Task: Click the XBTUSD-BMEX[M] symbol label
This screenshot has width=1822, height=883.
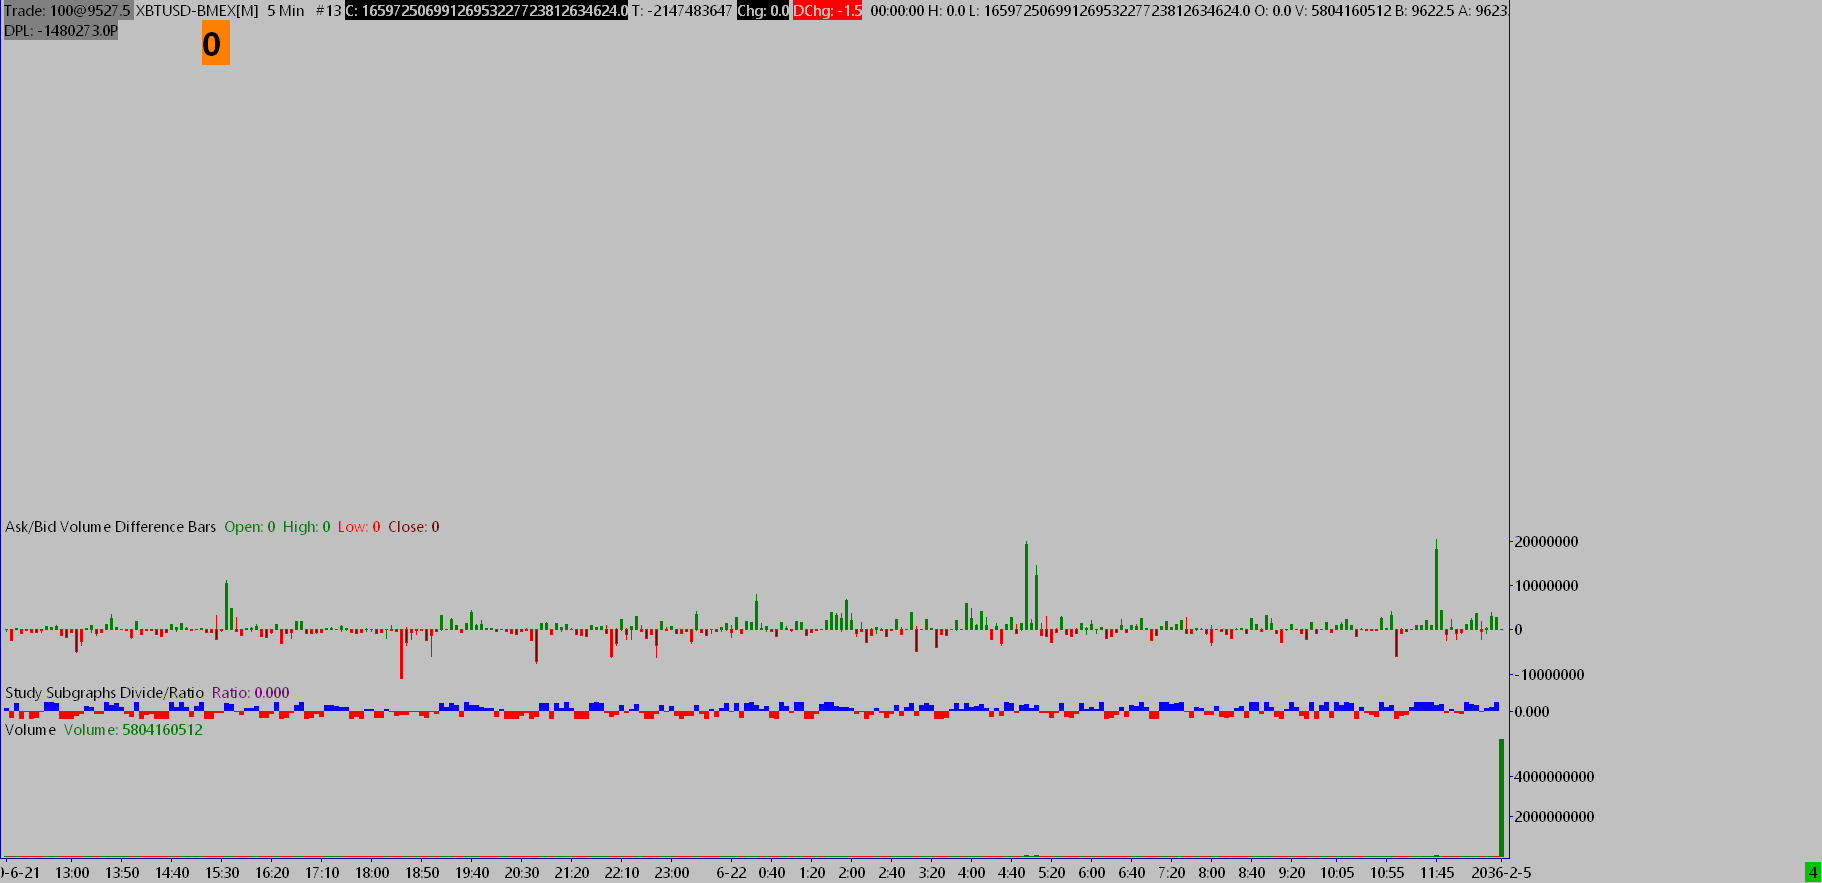Action: point(197,10)
